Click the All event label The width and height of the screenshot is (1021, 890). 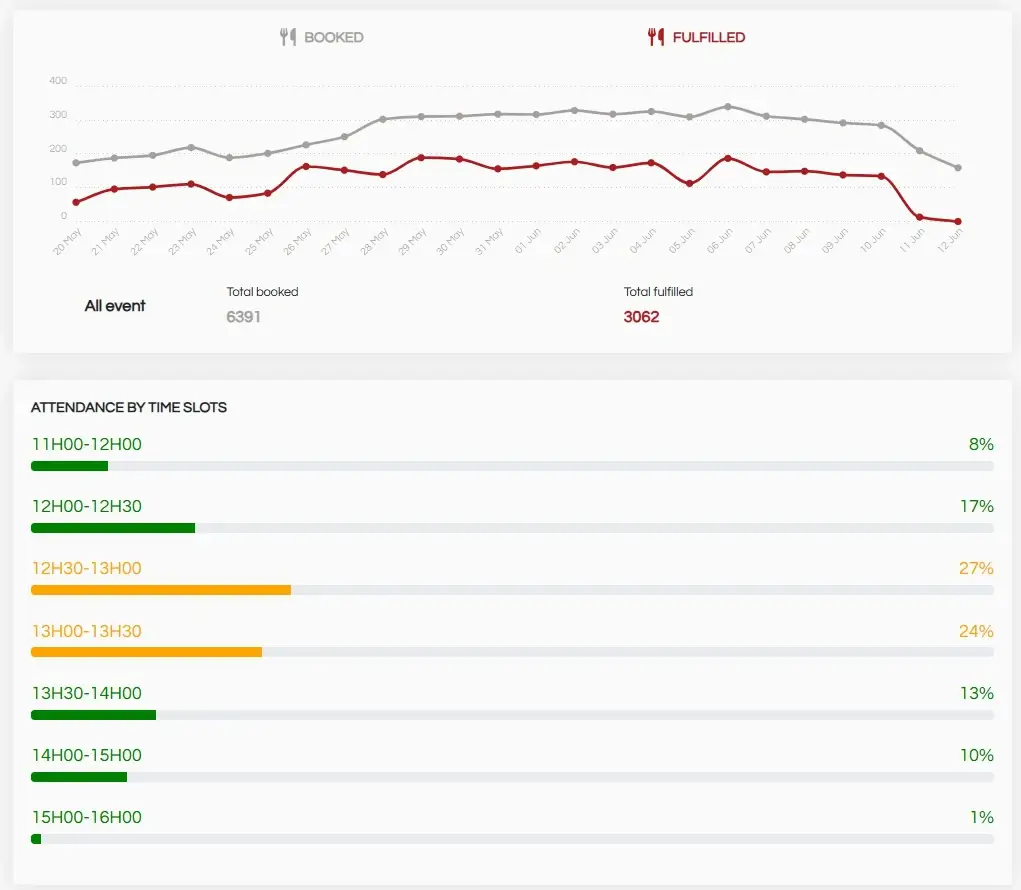click(115, 305)
